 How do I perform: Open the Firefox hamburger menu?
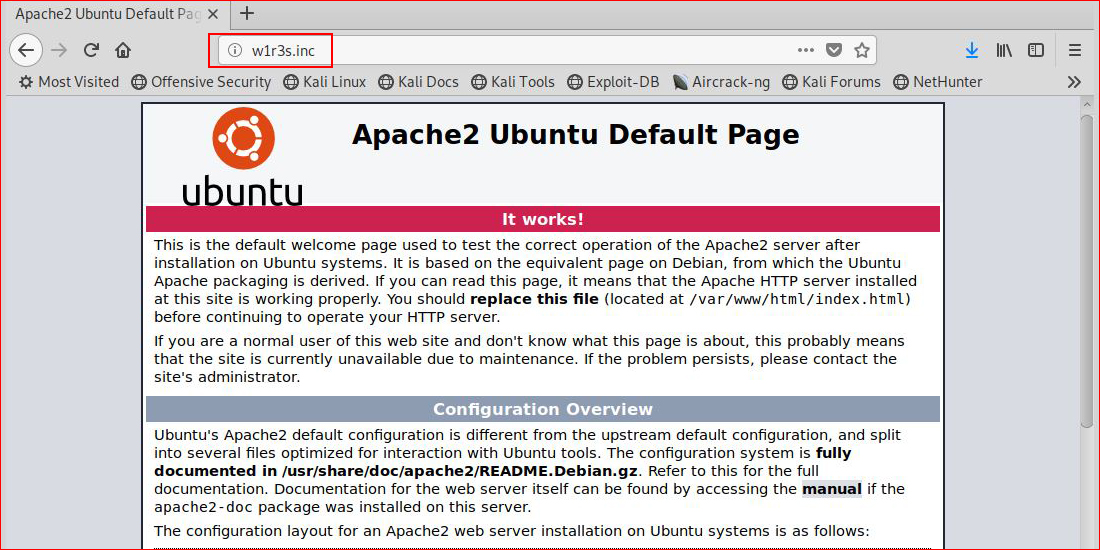pyautogui.click(x=1075, y=51)
